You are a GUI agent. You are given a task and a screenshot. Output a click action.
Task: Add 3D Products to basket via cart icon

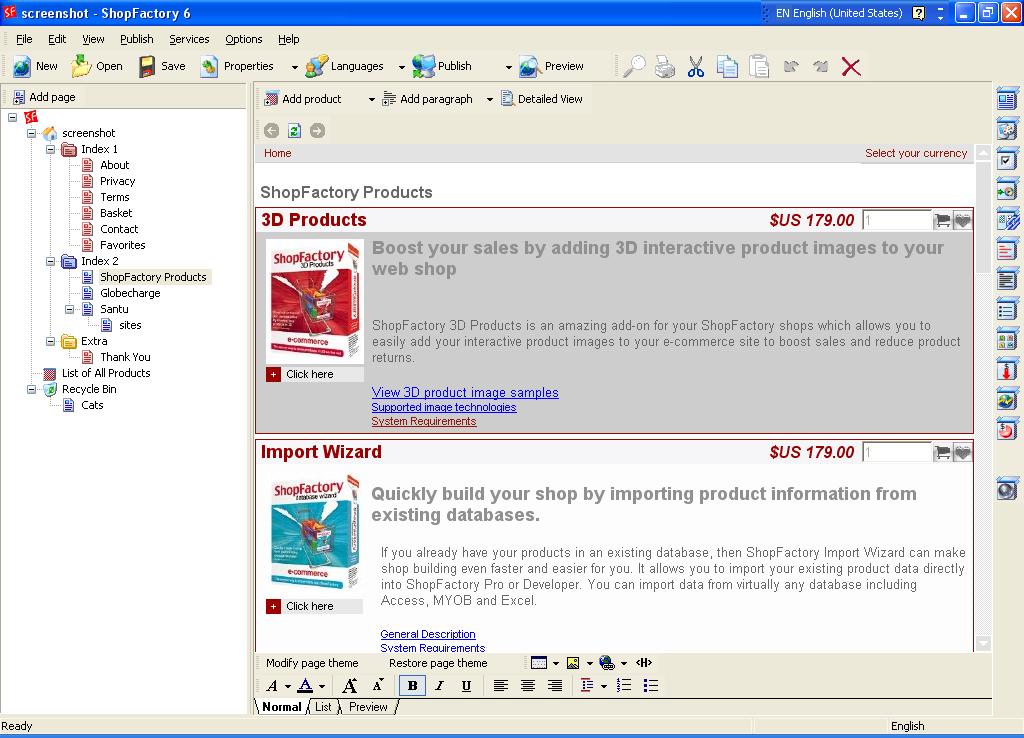tap(942, 221)
